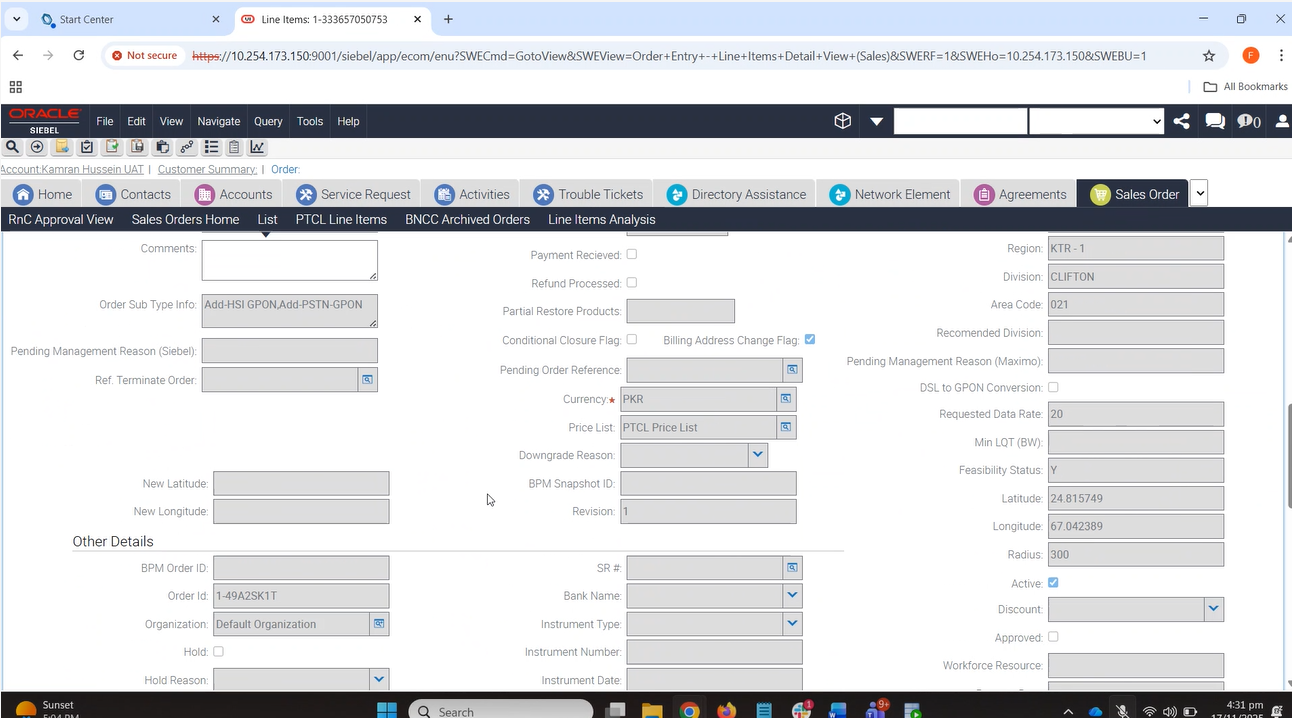The image size is (1292, 718).
Task: Click the magnifying glass search toolbar icon
Action: [x=12, y=147]
